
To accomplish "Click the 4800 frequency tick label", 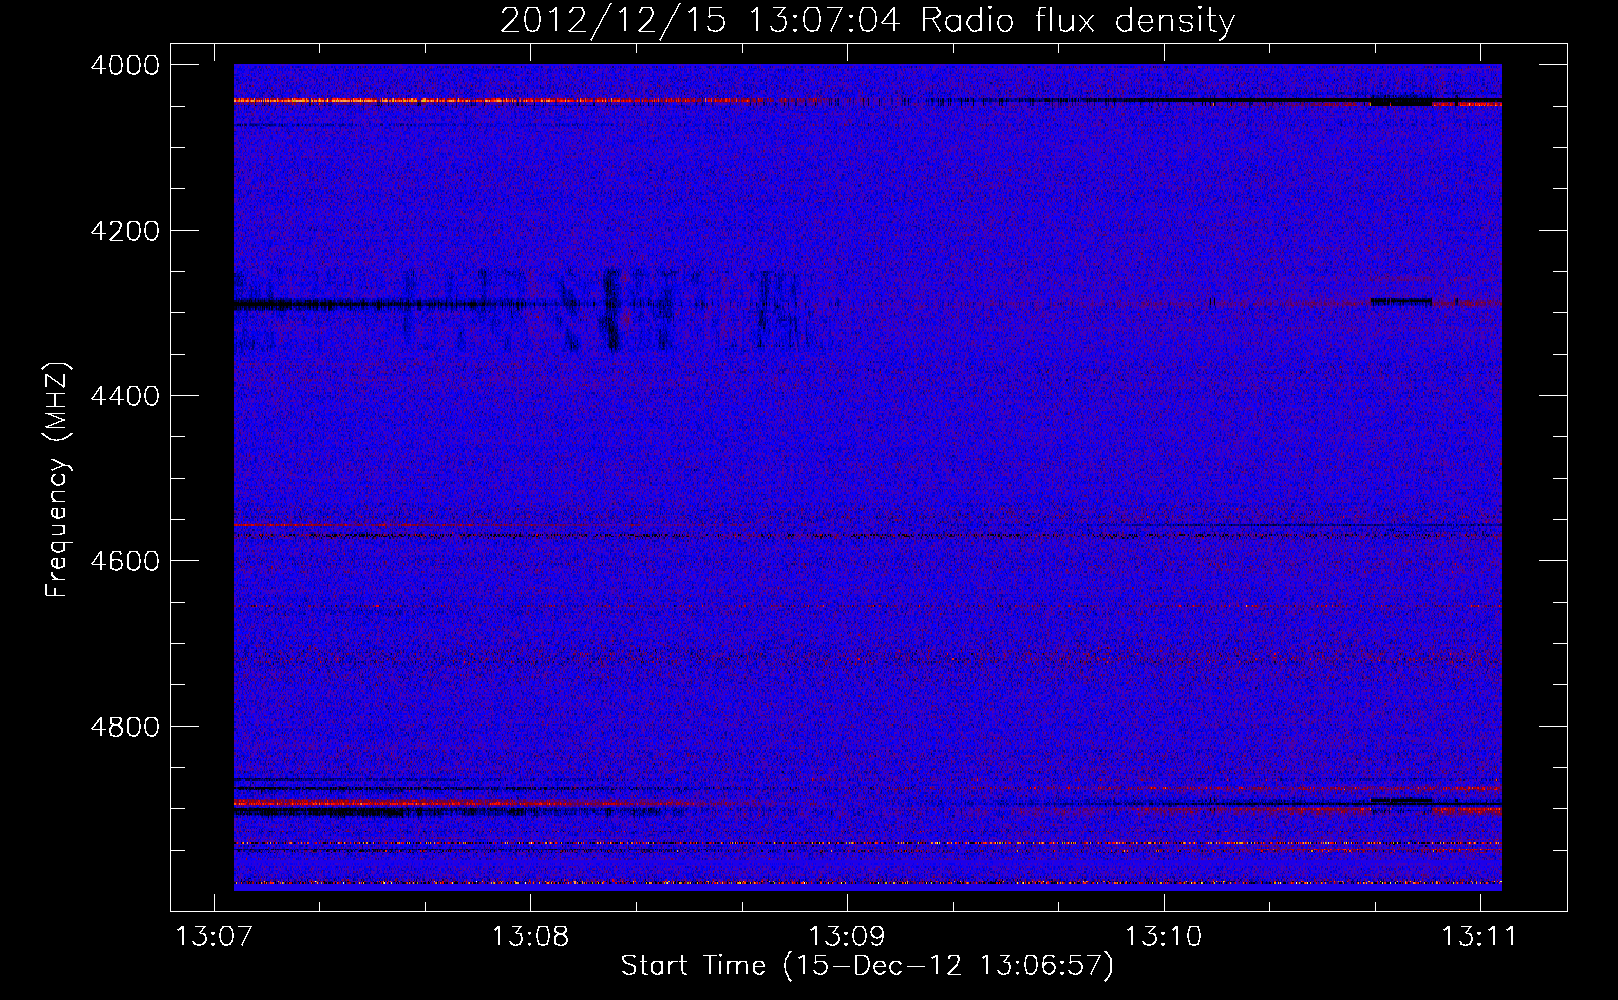I will pos(124,726).
